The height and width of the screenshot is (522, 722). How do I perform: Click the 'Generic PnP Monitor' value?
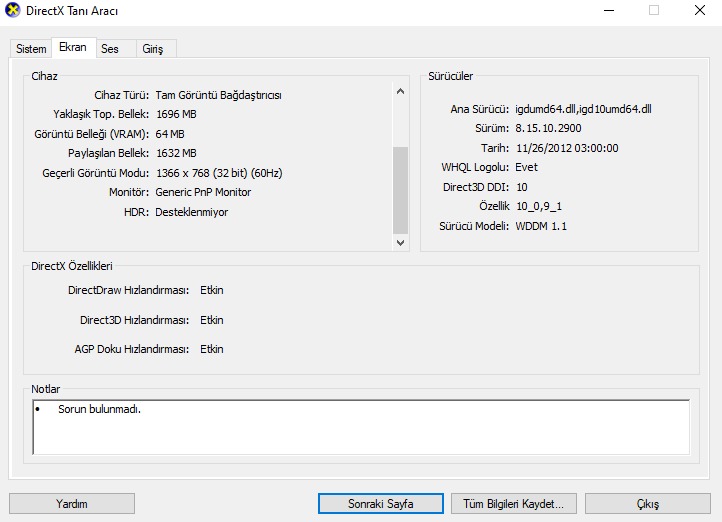[203, 192]
